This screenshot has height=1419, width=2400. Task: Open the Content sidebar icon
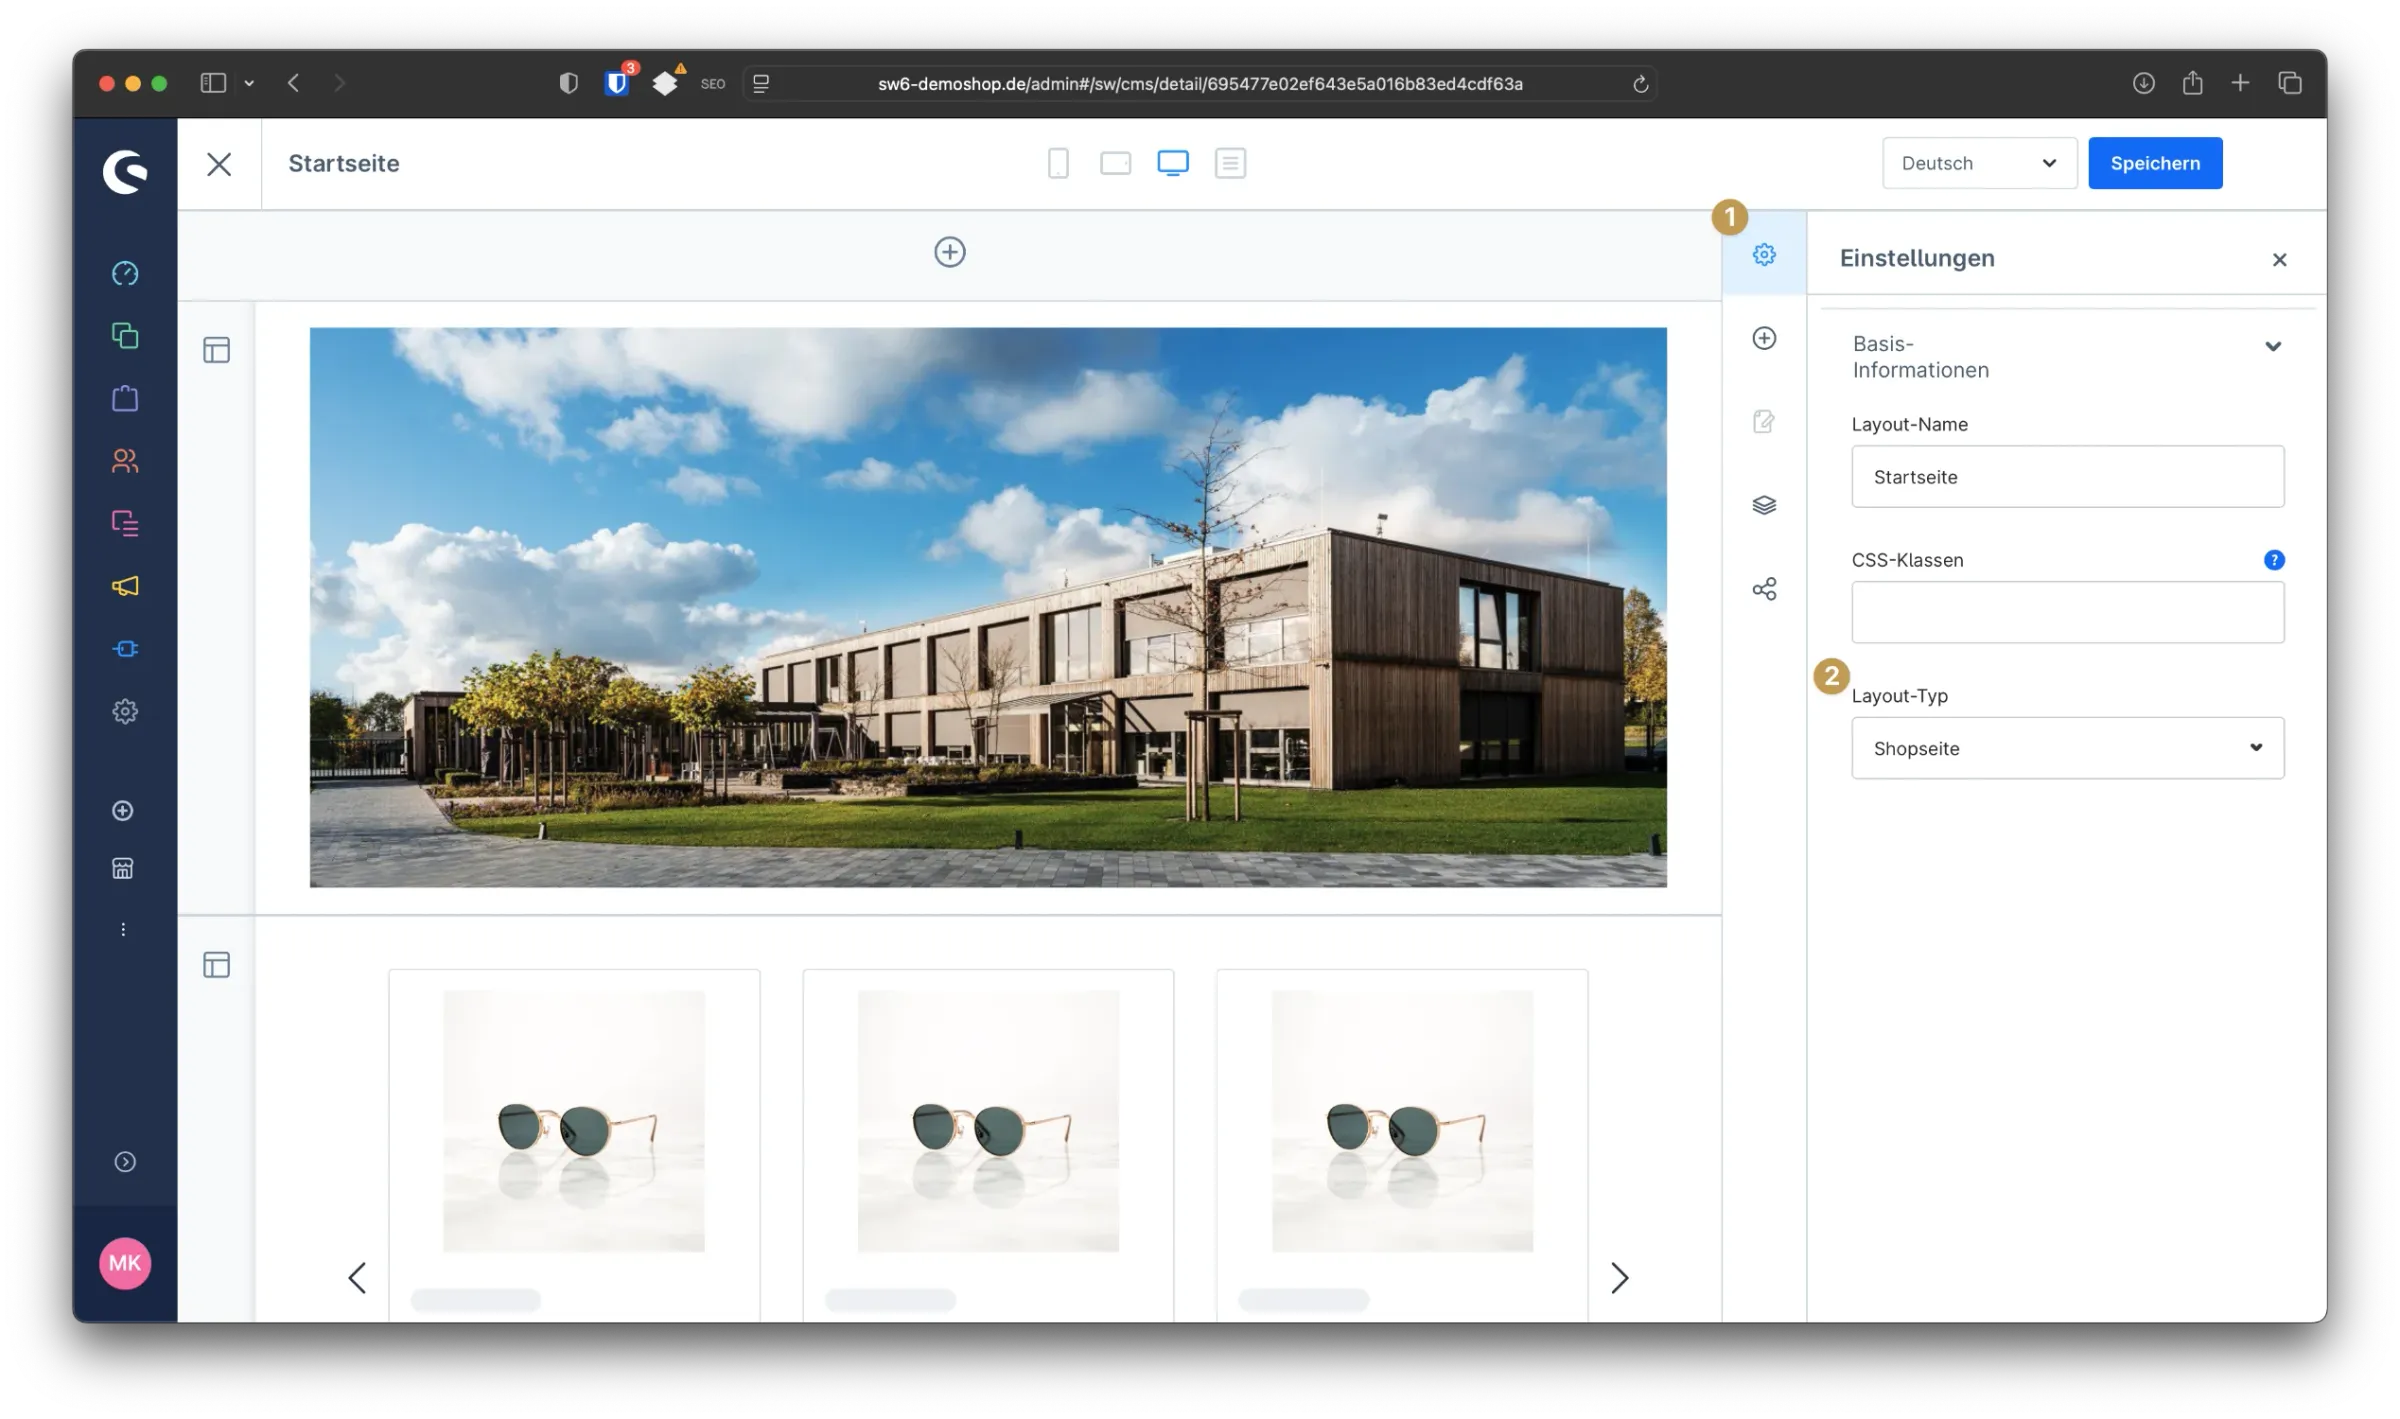click(x=125, y=523)
